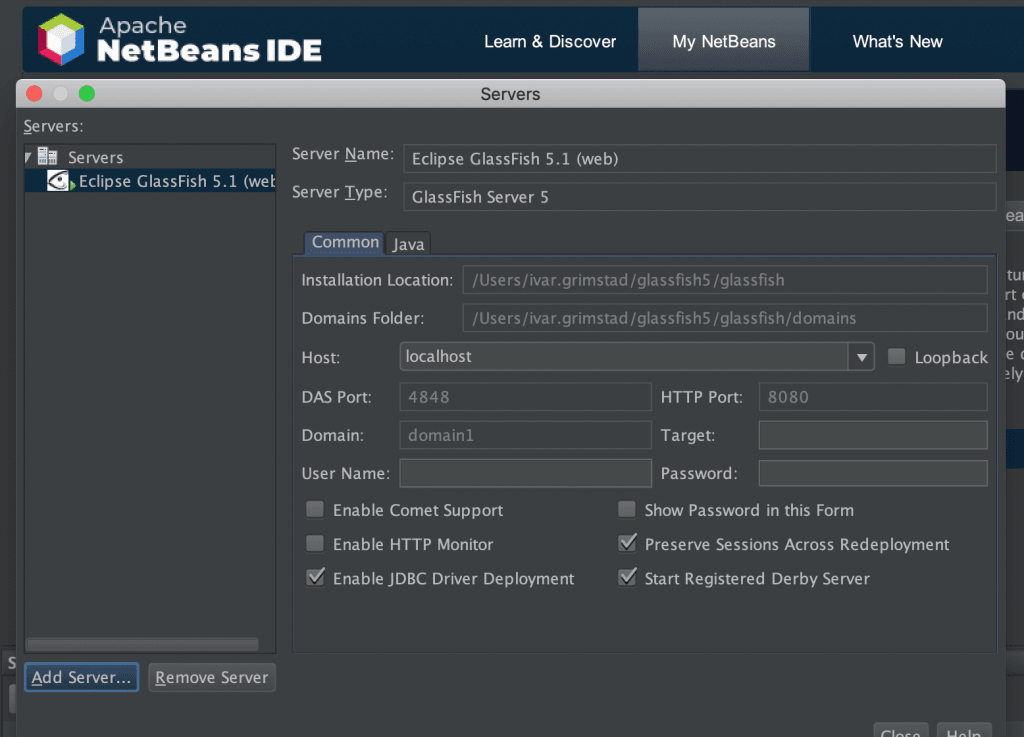Click the Servers node icon in tree
Image resolution: width=1024 pixels, height=737 pixels.
[x=47, y=157]
